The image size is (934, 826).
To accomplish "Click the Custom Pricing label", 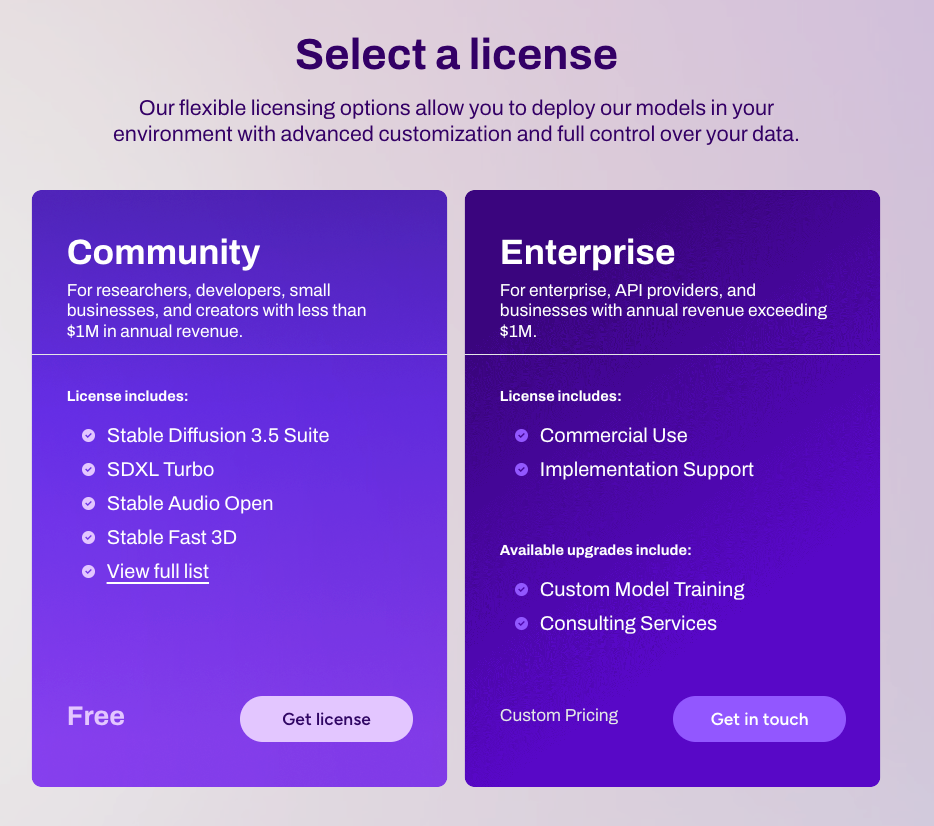I will tap(559, 716).
